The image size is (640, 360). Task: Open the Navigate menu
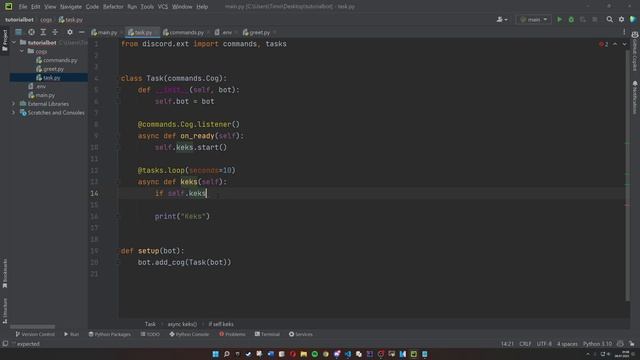point(71,7)
